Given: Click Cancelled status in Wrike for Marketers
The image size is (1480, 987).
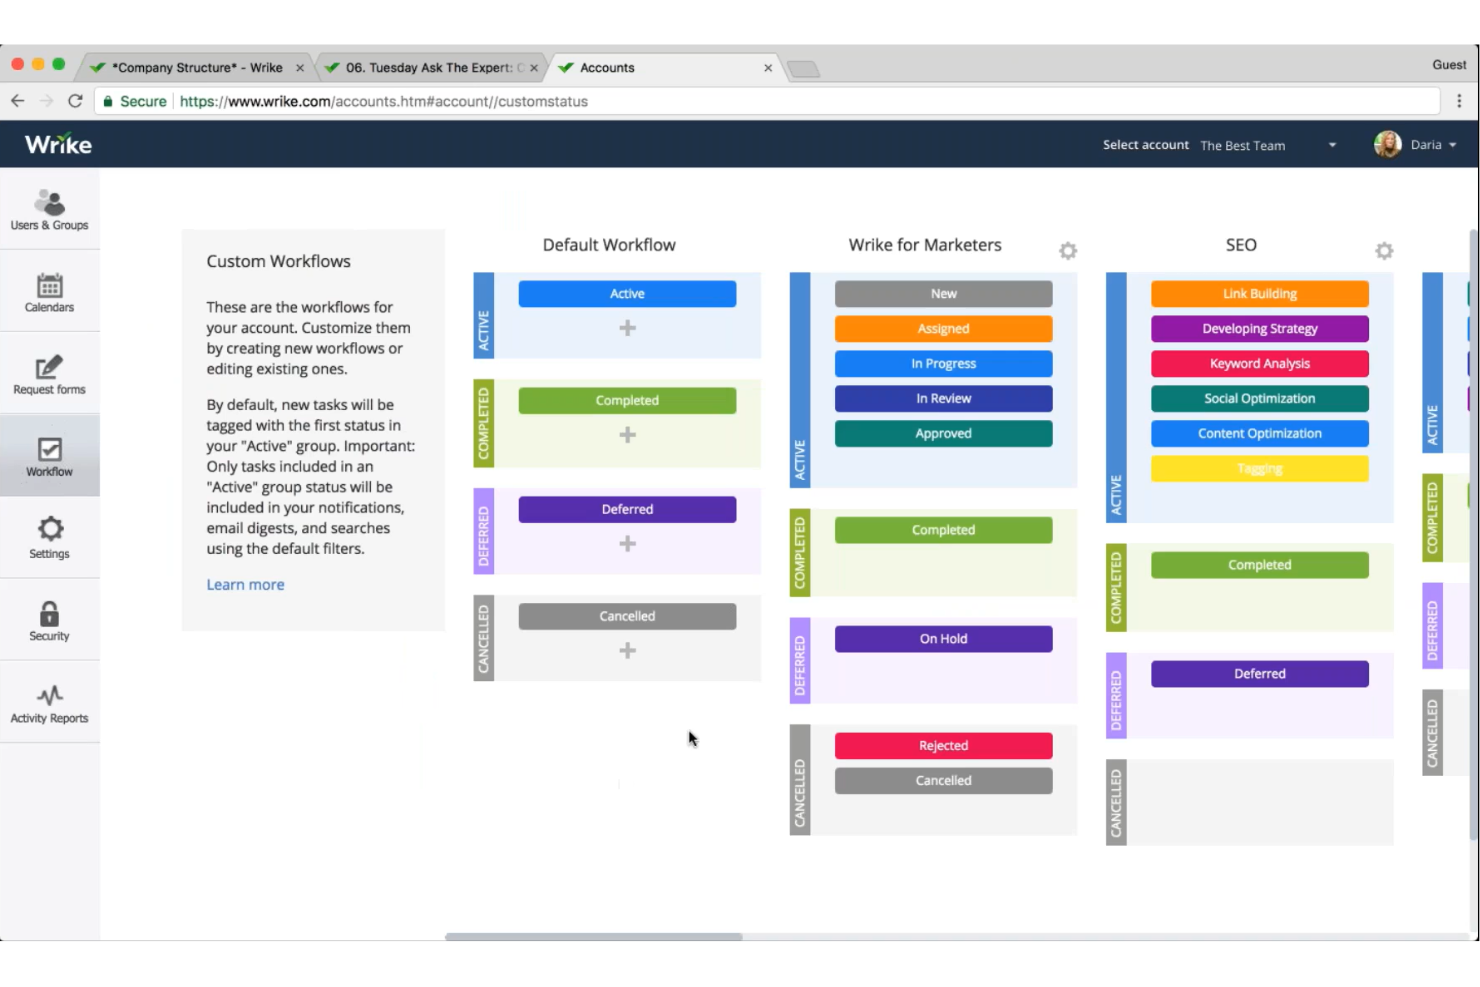Looking at the screenshot, I should 943,781.
